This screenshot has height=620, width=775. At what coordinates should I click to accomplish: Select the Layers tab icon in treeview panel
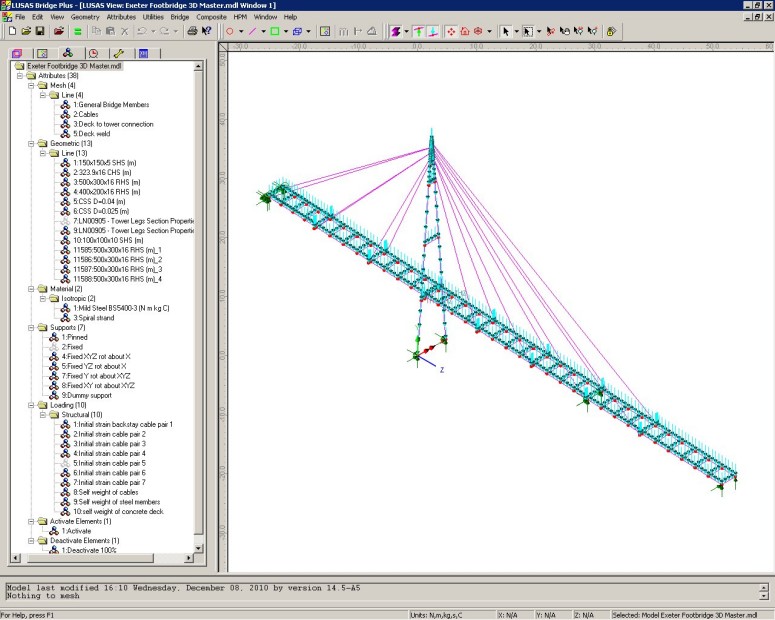point(17,53)
